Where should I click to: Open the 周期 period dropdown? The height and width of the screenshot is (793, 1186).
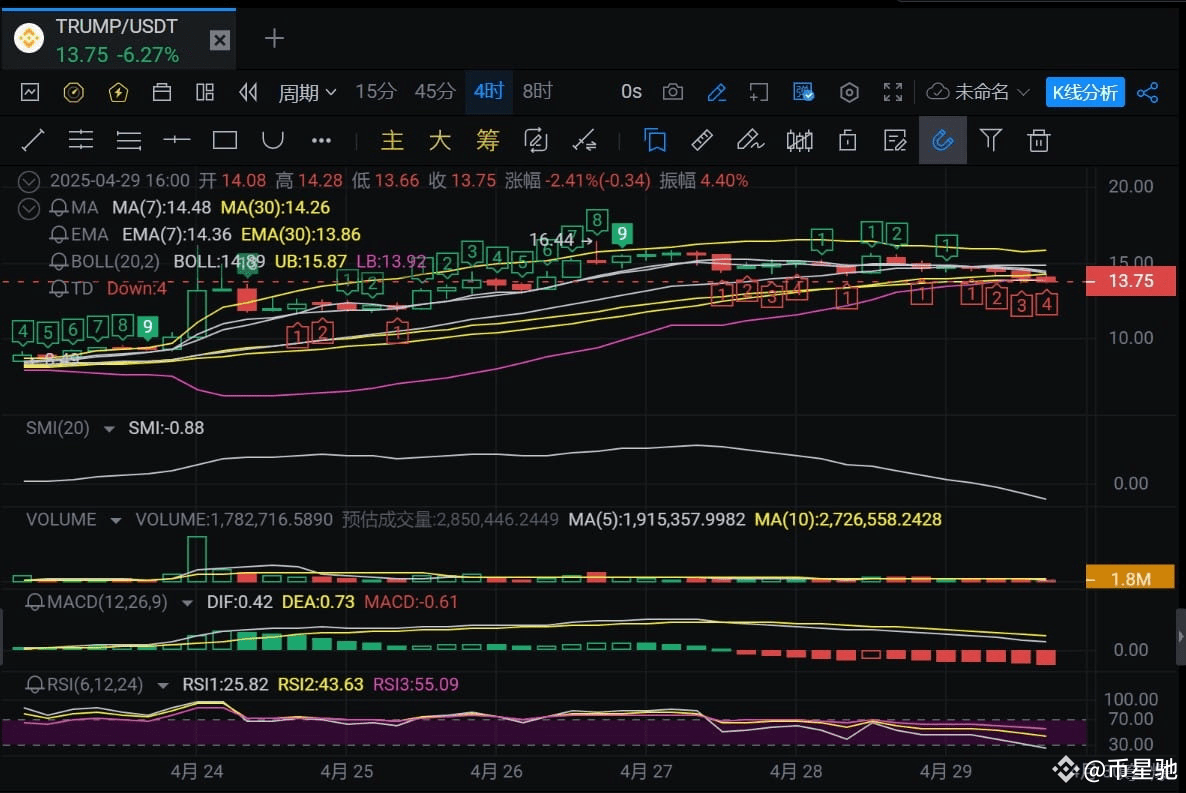click(x=307, y=92)
